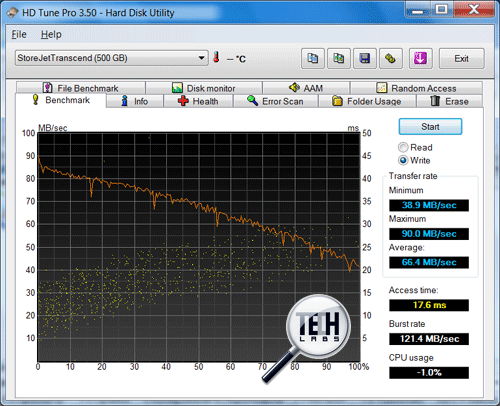Image resolution: width=500 pixels, height=406 pixels.
Task: Click the CPU usage value -1.0%
Action: (x=429, y=372)
